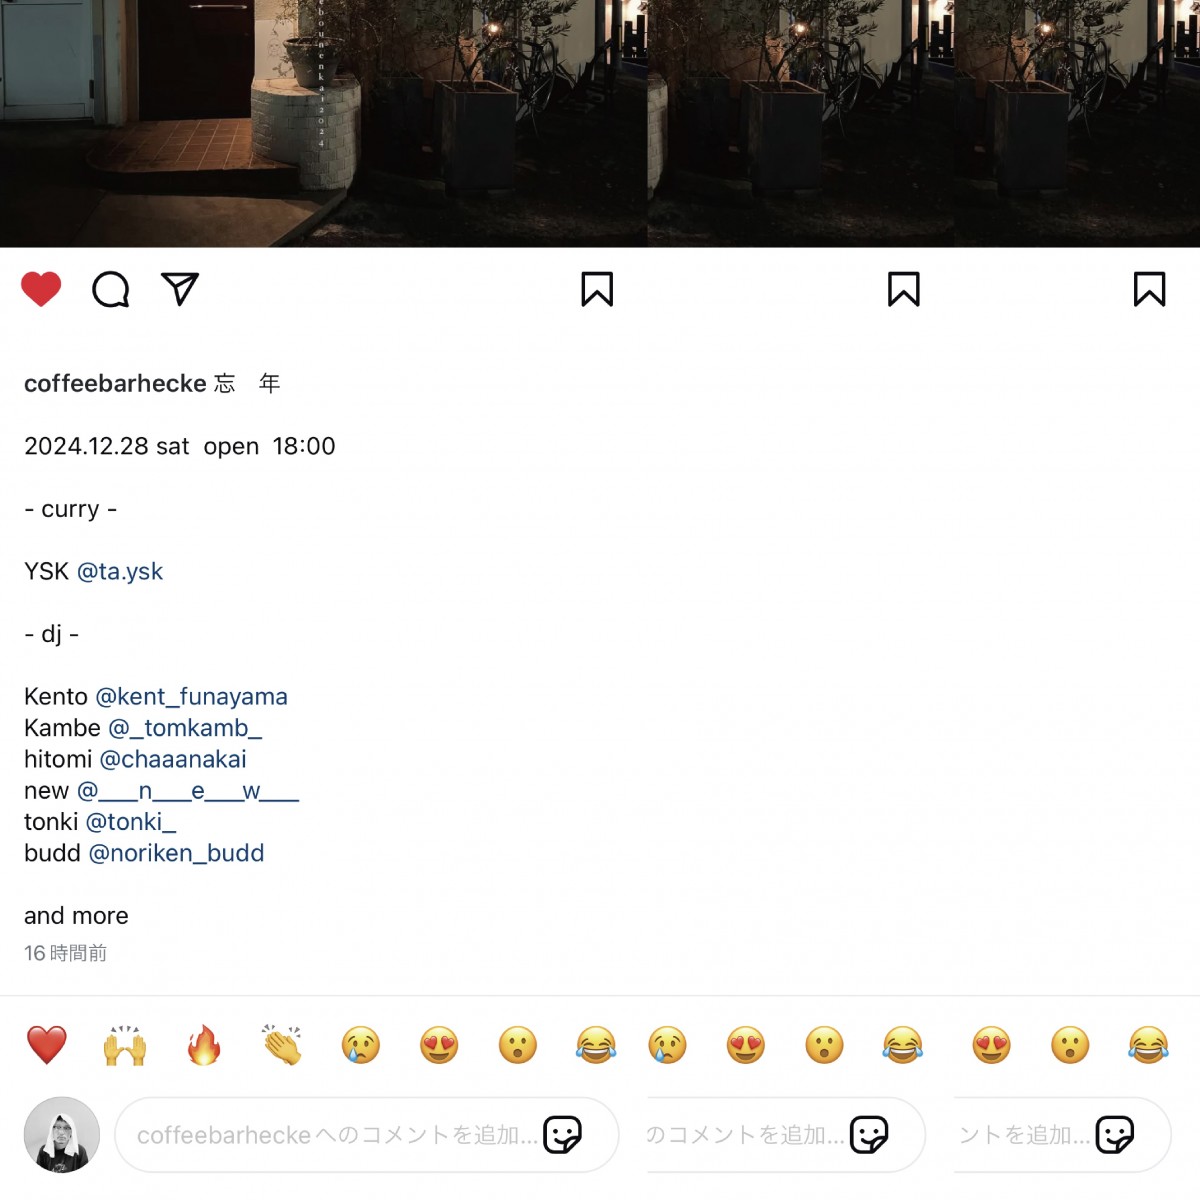Open the @___n___e___w___ mention
The width and height of the screenshot is (1200, 1200).
[x=188, y=791]
